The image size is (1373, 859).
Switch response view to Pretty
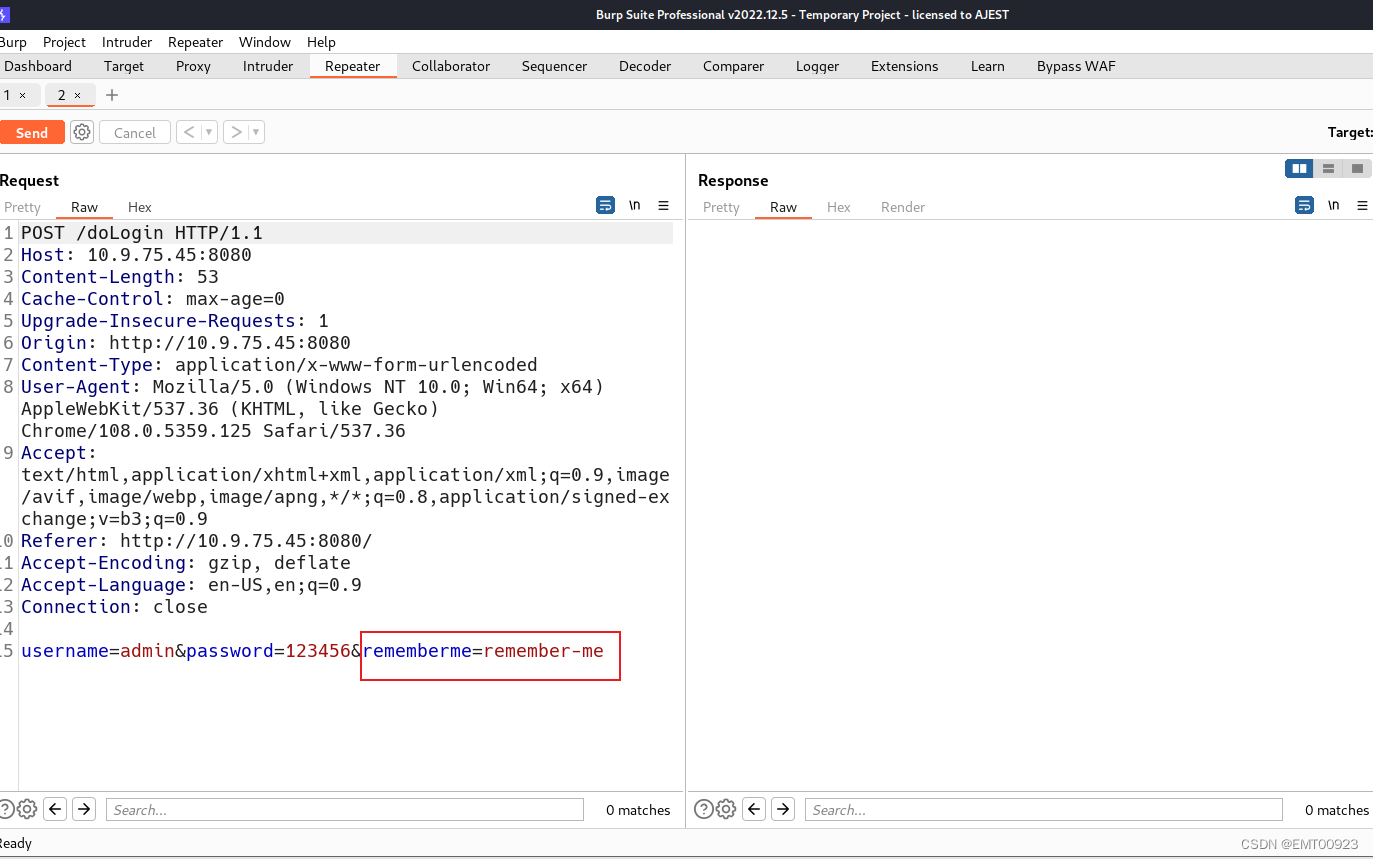[721, 207]
